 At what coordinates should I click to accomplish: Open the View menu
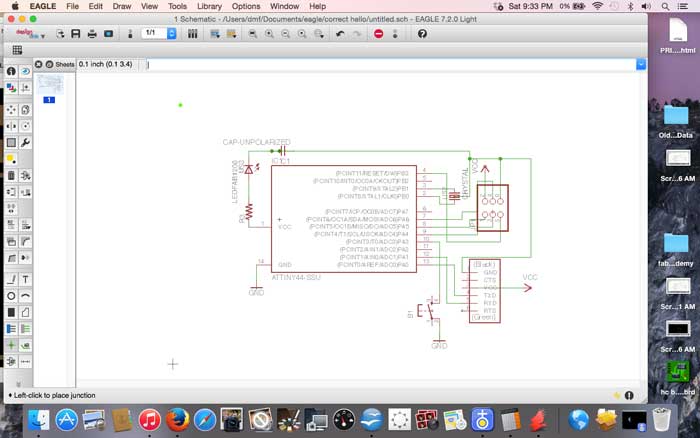[x=149, y=6]
